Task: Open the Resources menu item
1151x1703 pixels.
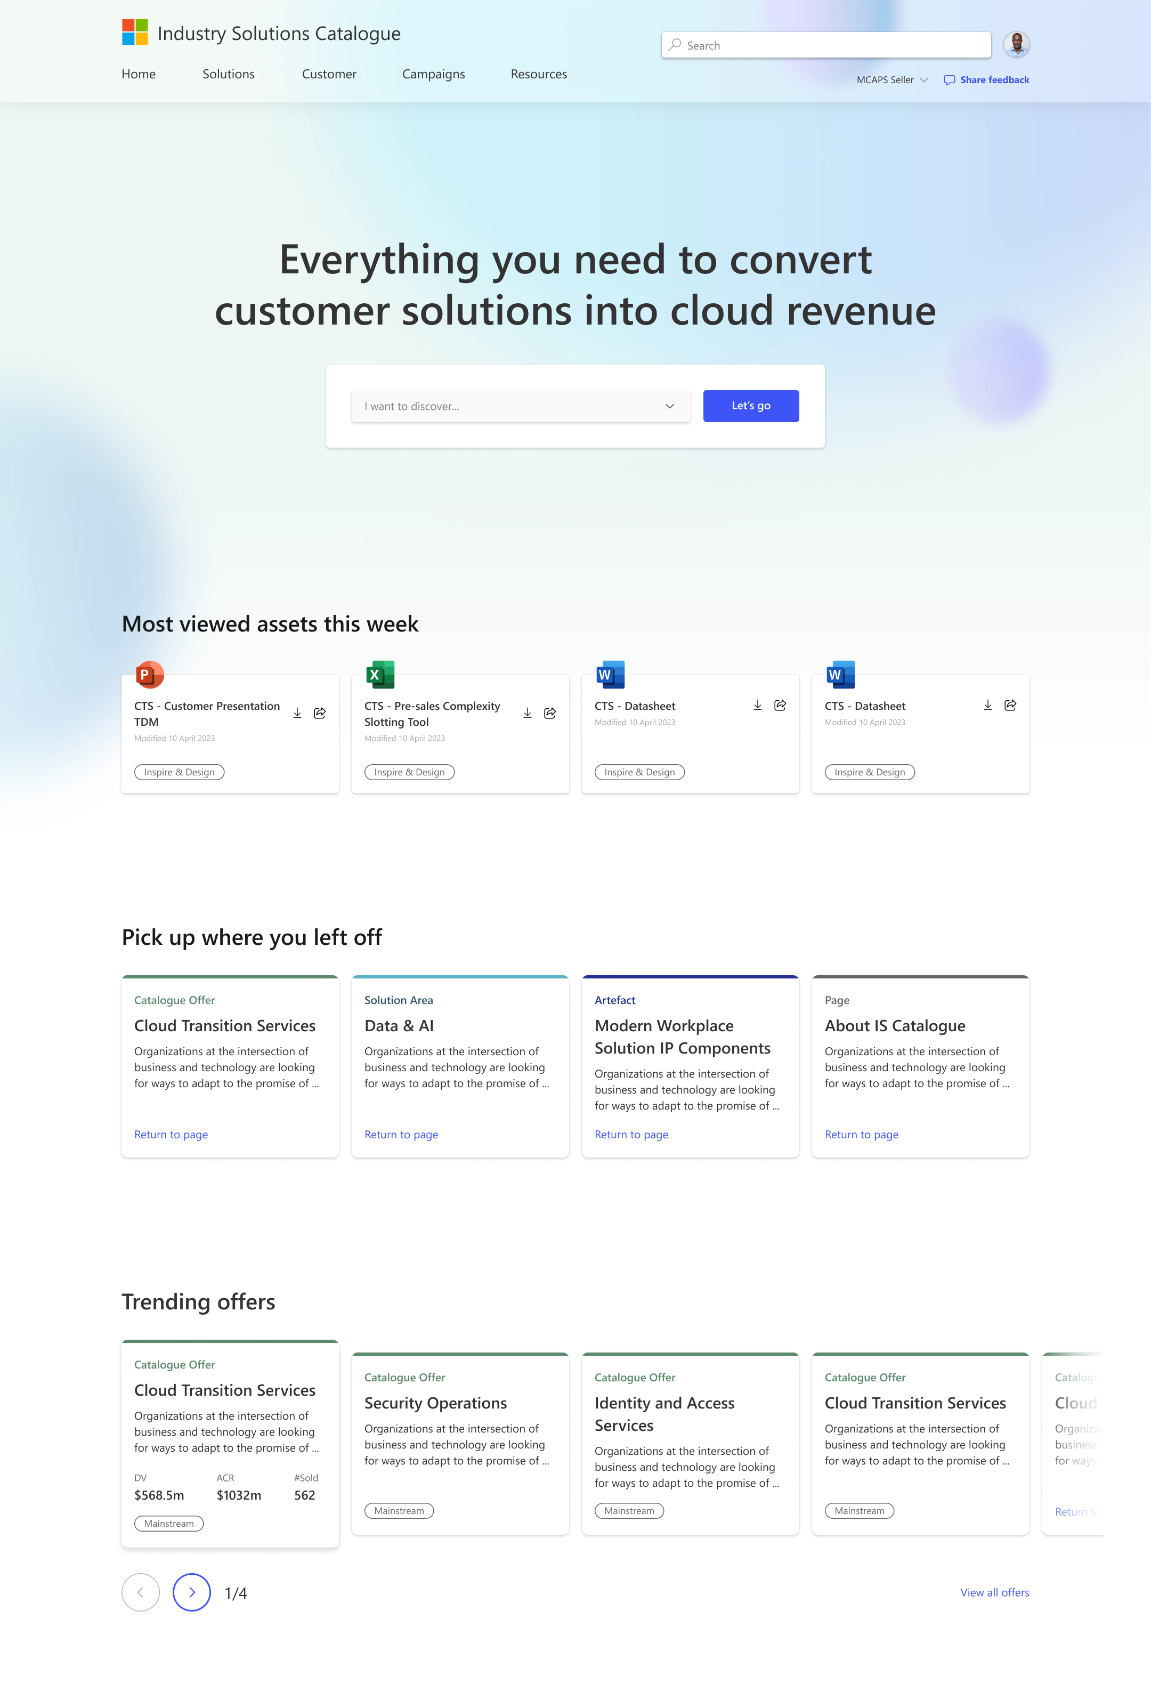Action: [539, 74]
